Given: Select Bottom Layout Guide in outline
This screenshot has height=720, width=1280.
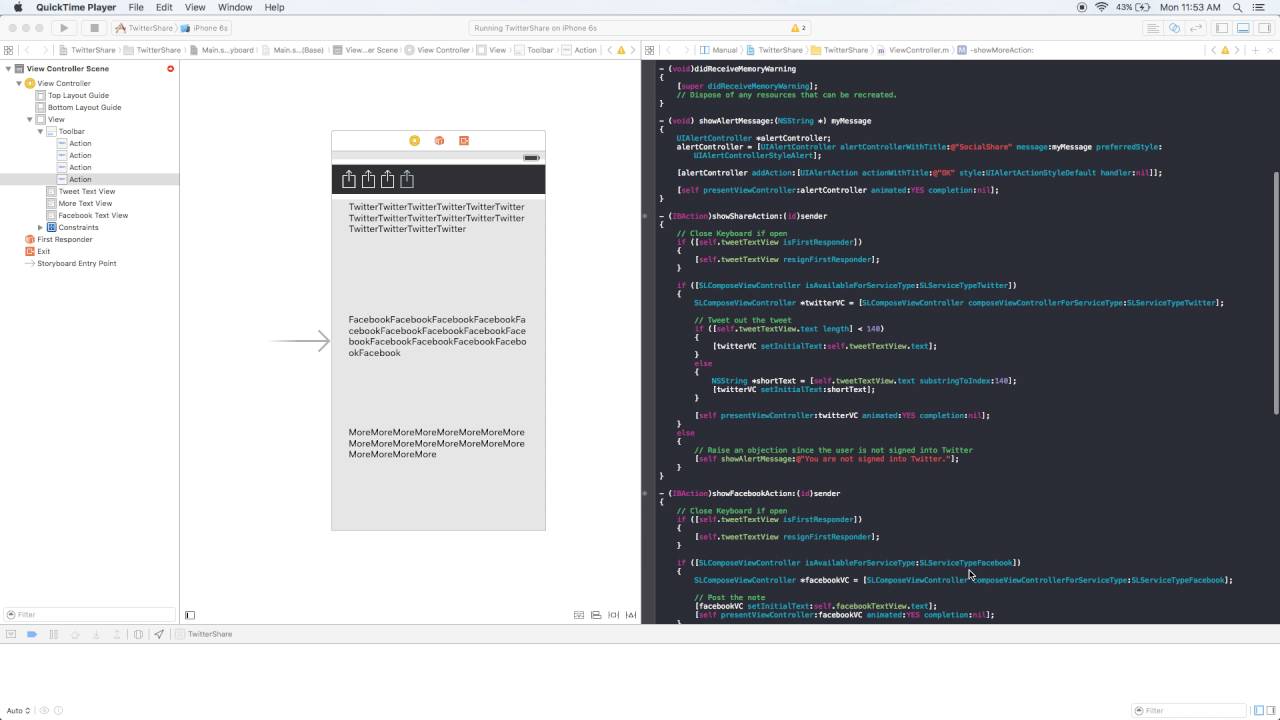Looking at the screenshot, I should 84,107.
